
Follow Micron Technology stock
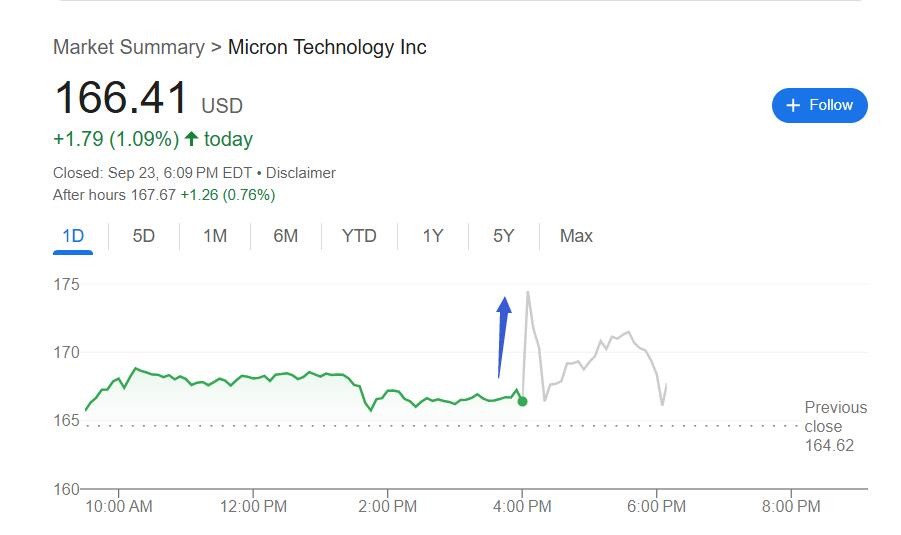(x=819, y=105)
